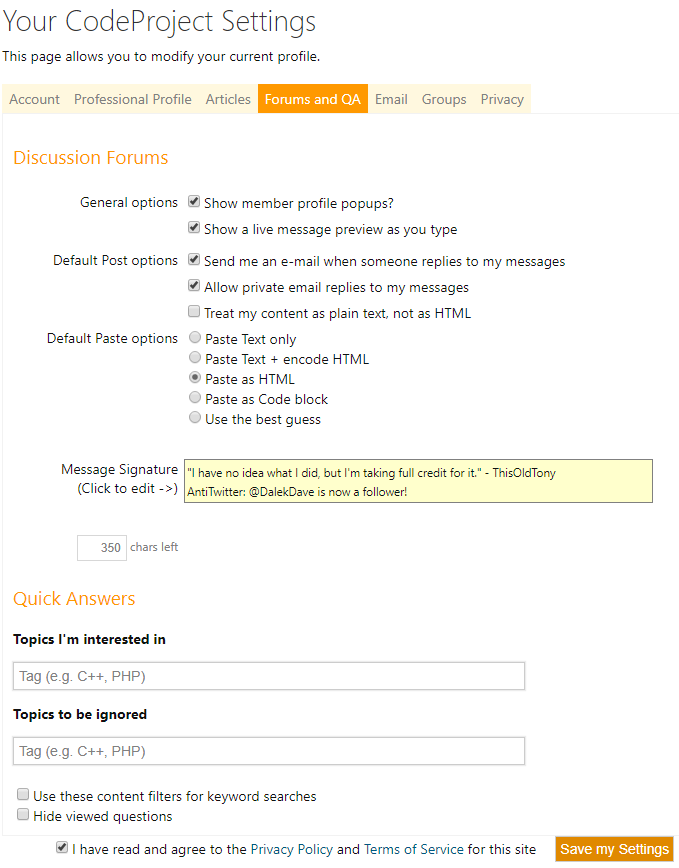Click the Quick Answers heading
Screen dimensions: 679x868
coord(74,599)
